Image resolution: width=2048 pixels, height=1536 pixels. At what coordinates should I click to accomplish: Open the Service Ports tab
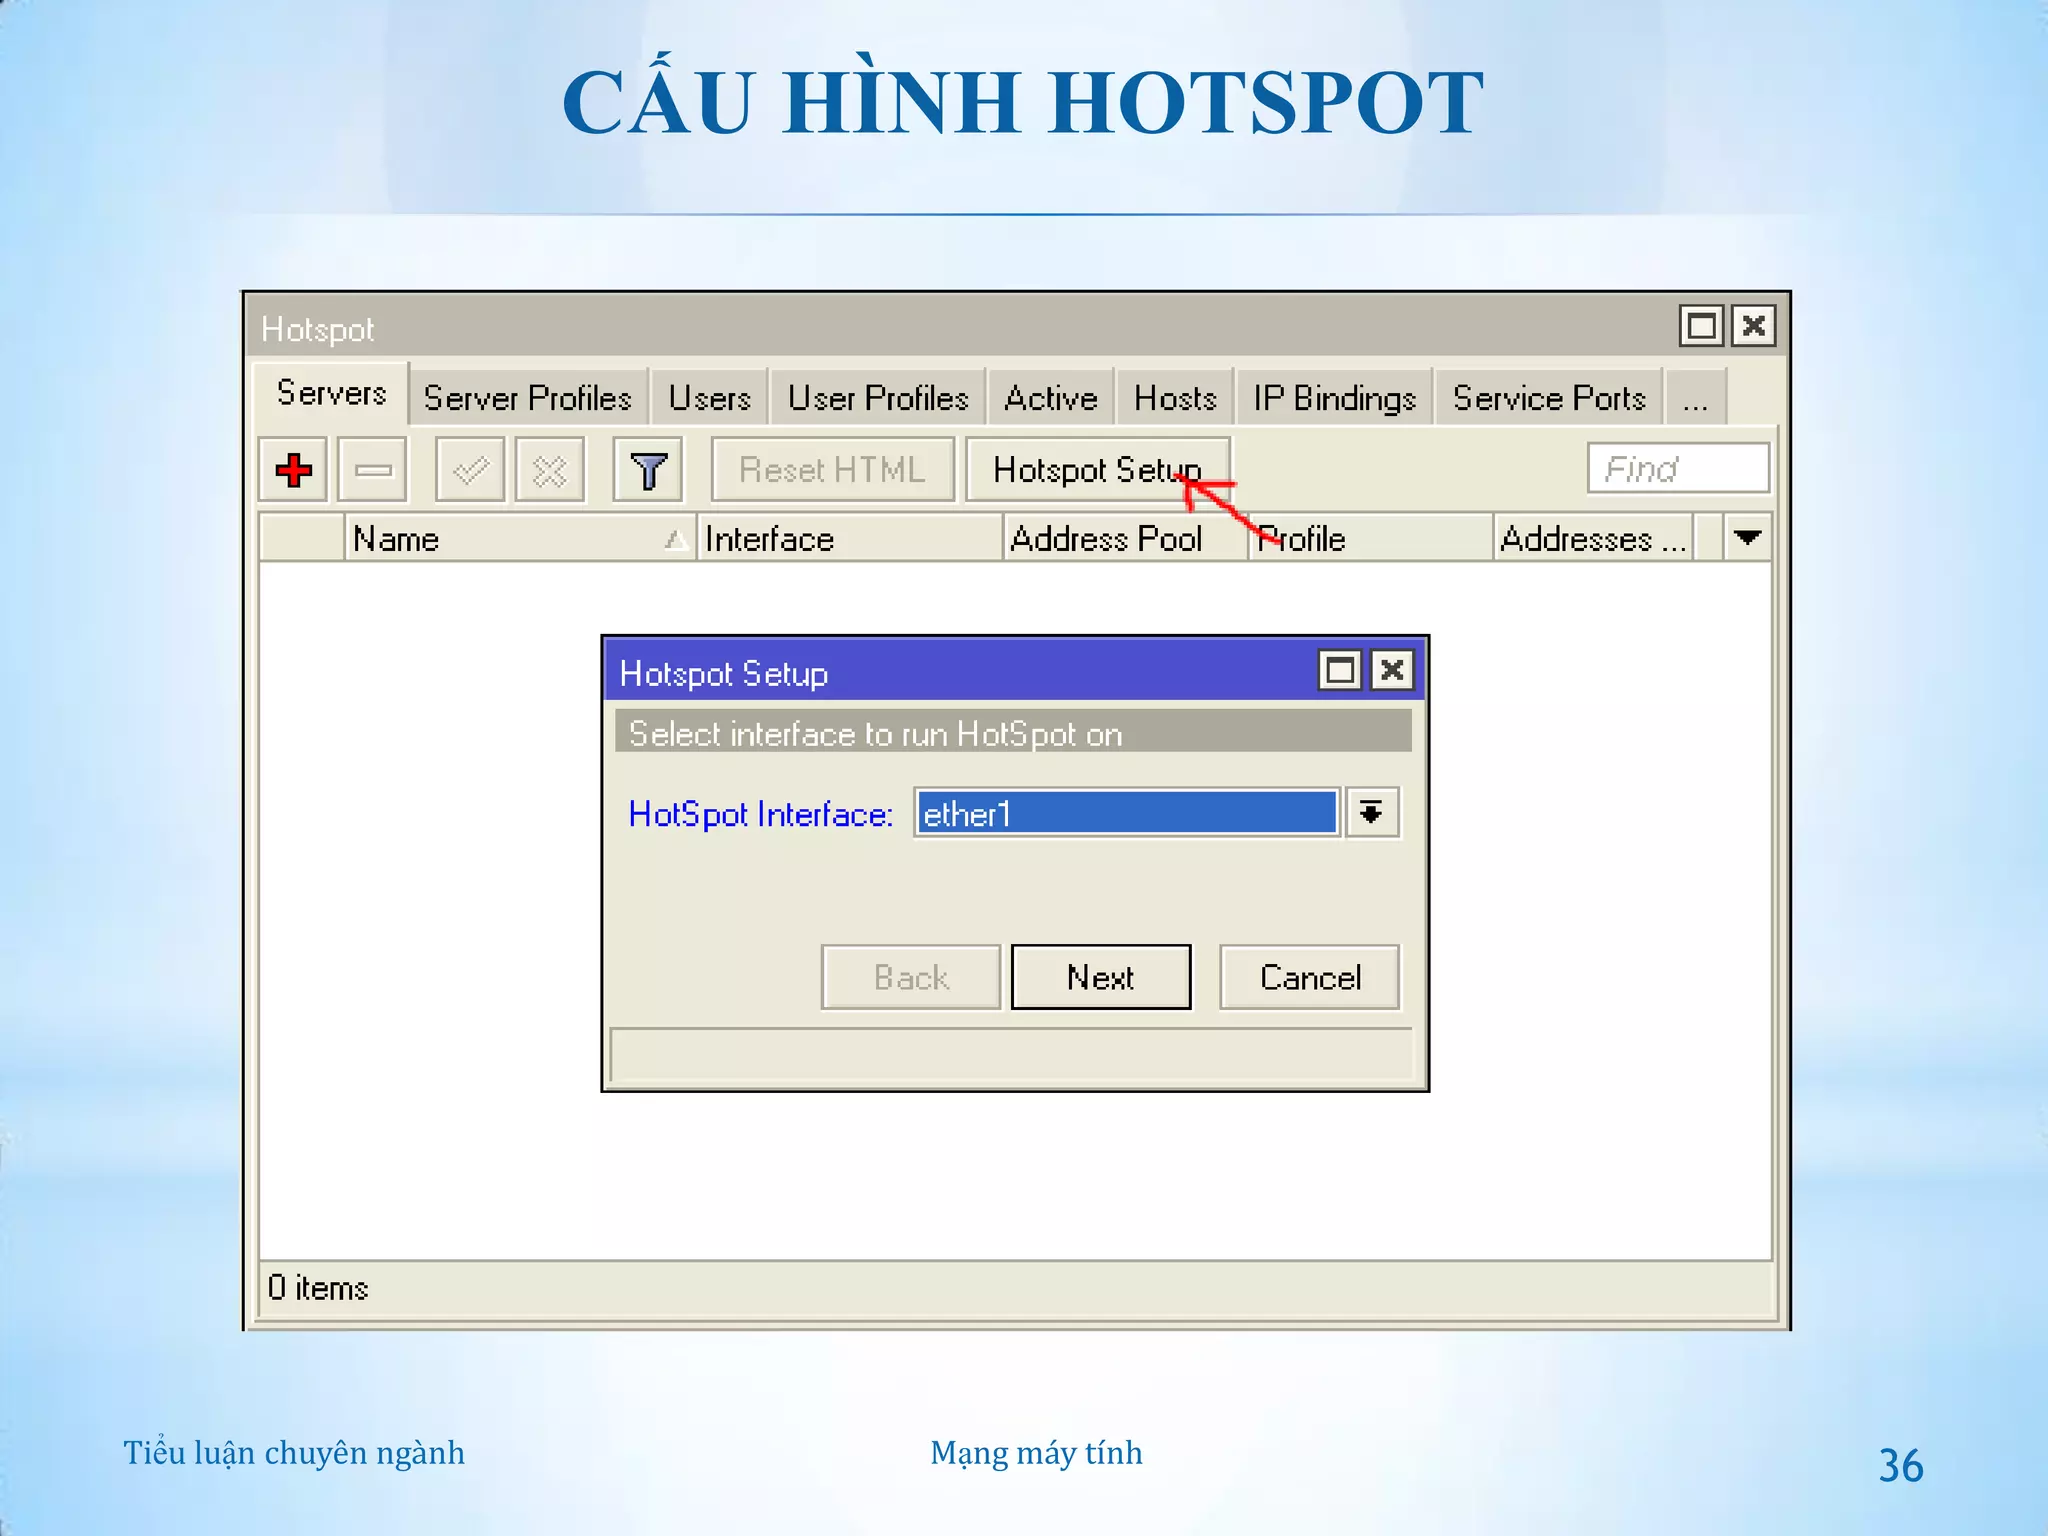(1549, 398)
